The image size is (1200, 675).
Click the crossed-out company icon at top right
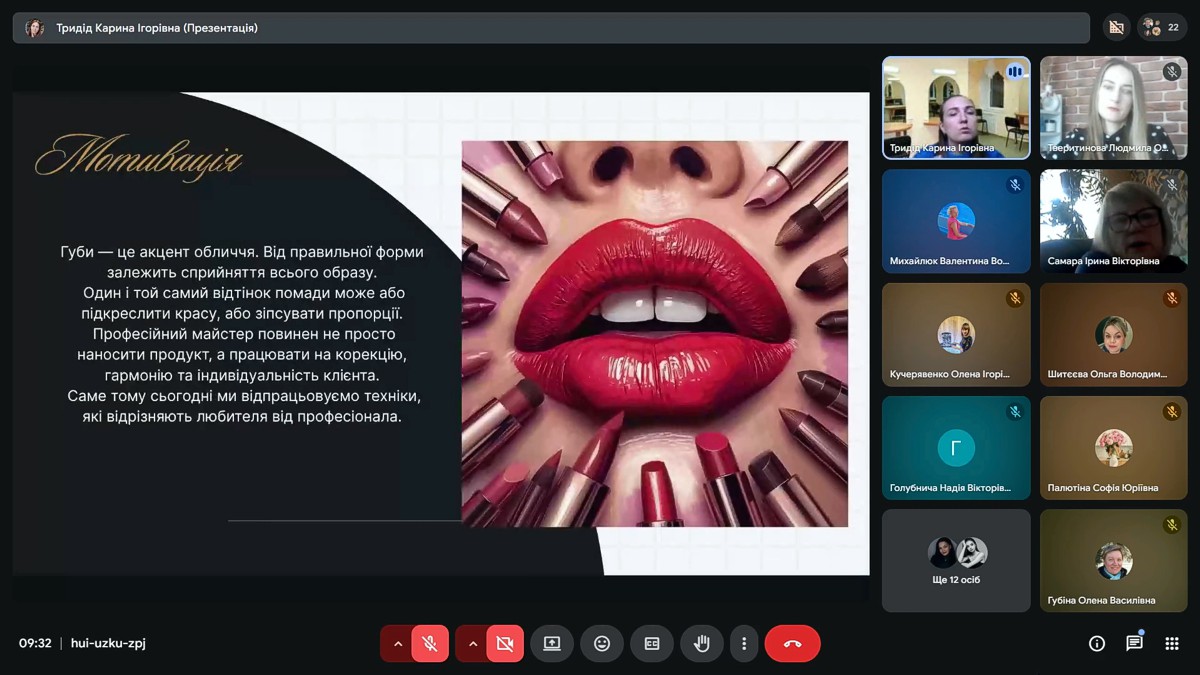pyautogui.click(x=1117, y=28)
